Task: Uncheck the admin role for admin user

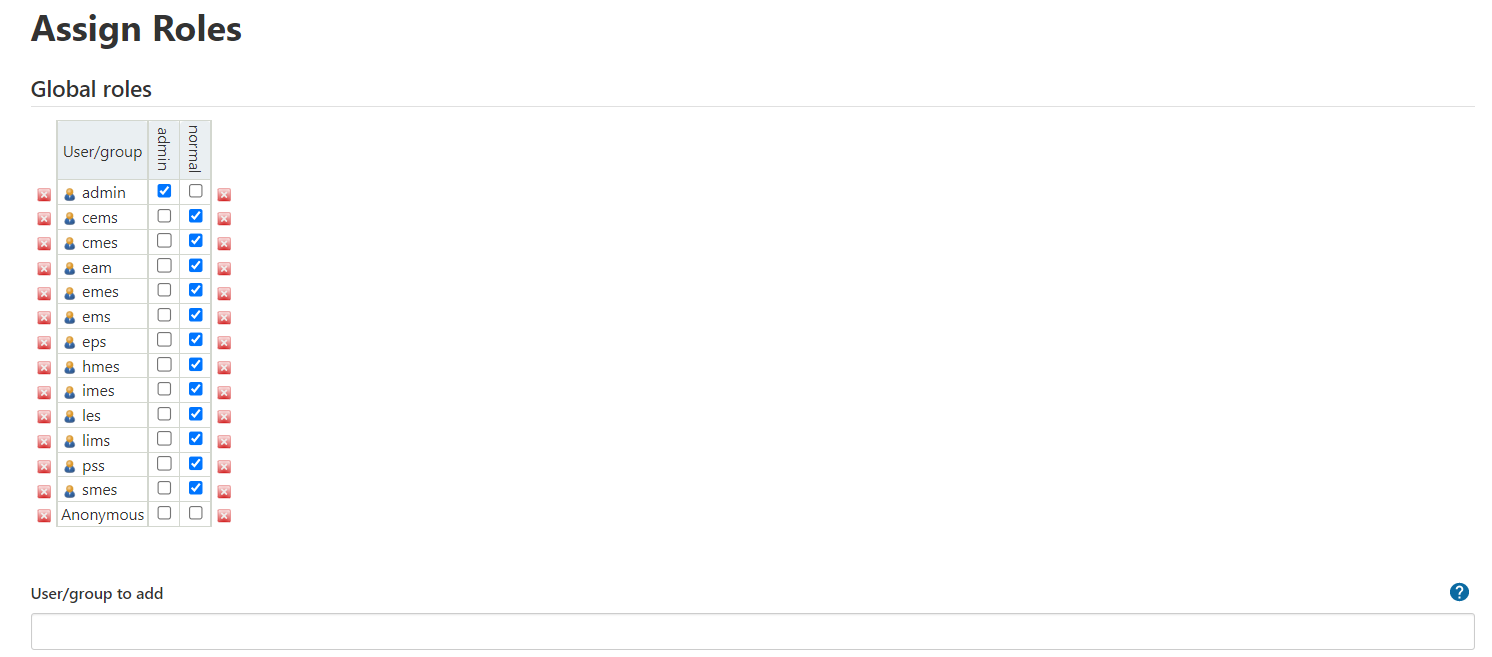Action: click(164, 191)
